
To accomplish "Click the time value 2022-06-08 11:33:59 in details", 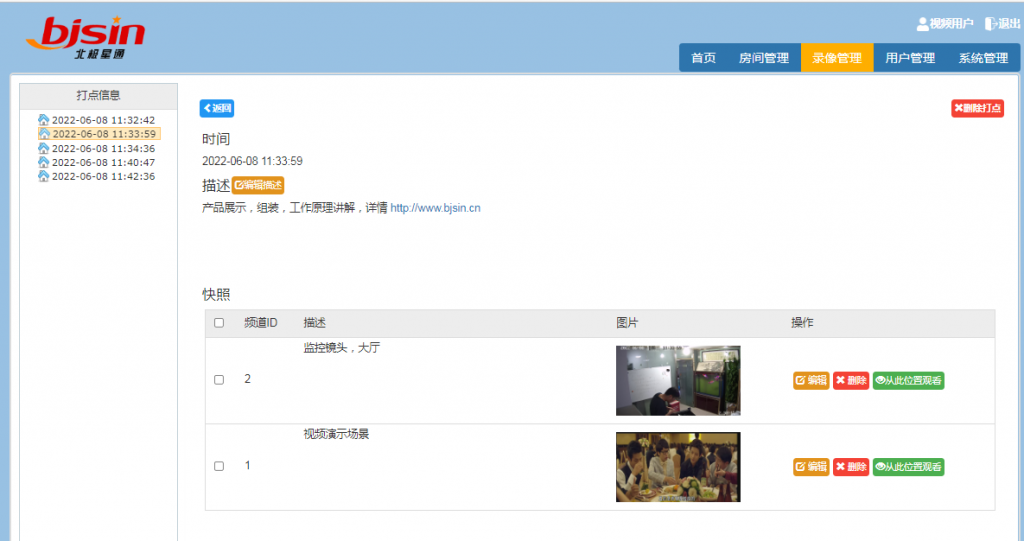I will point(252,161).
